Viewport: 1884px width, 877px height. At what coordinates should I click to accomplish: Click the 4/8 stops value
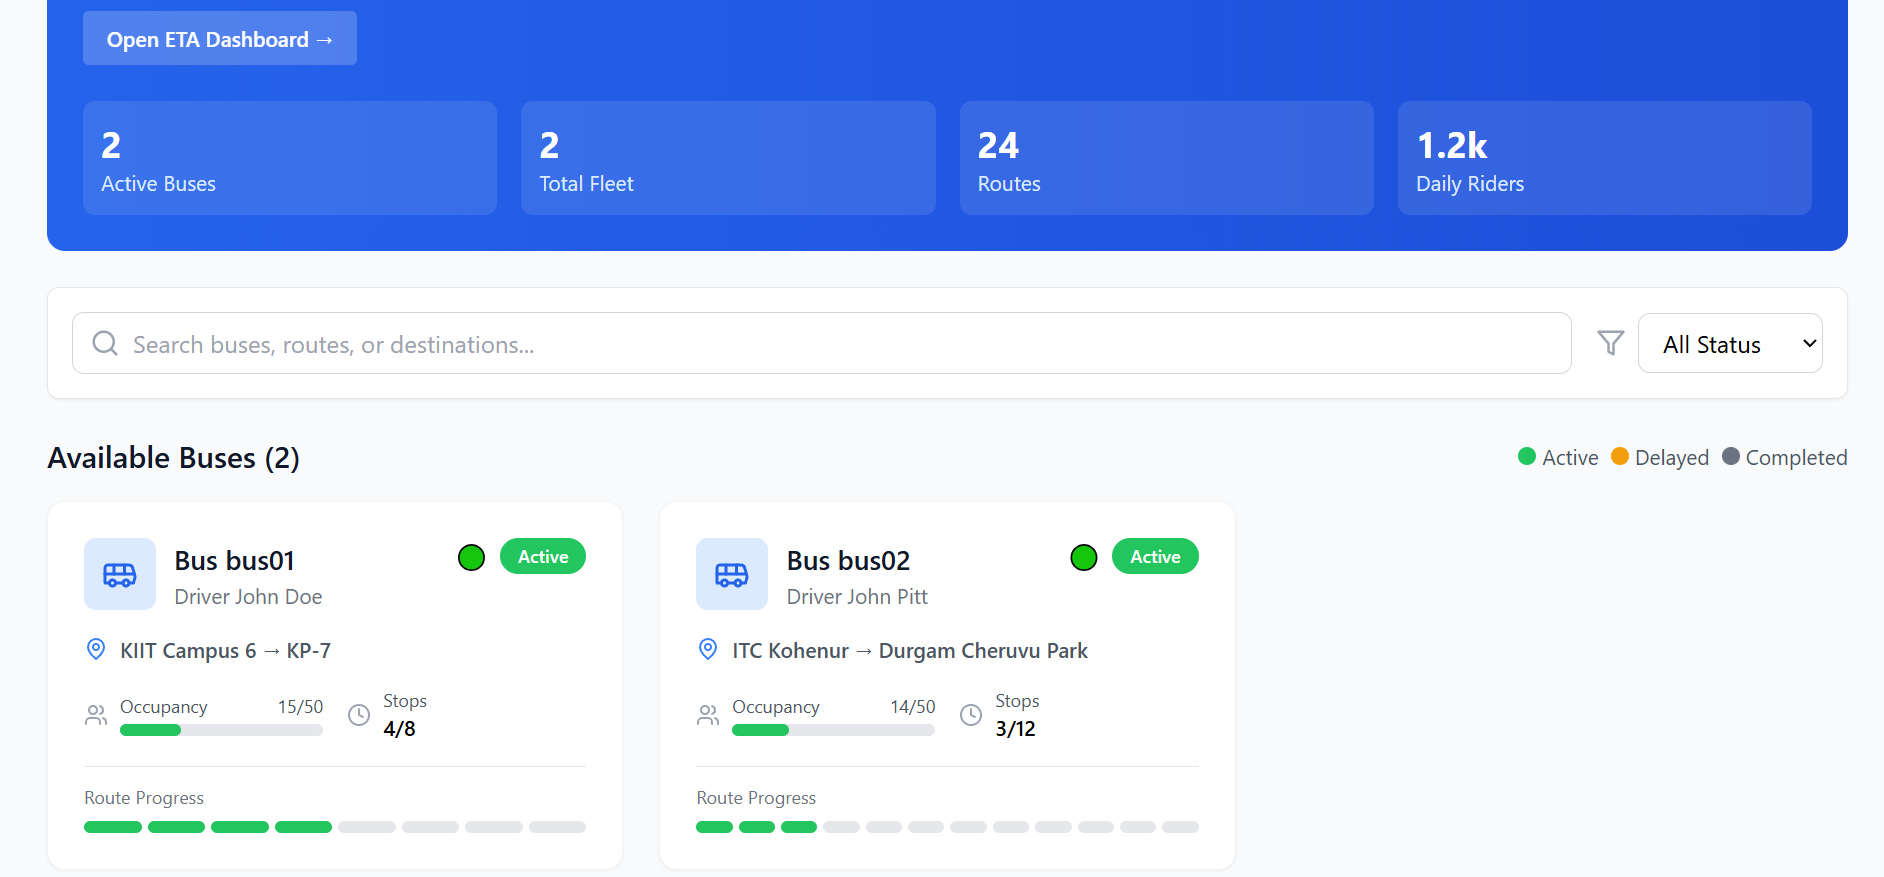(399, 729)
